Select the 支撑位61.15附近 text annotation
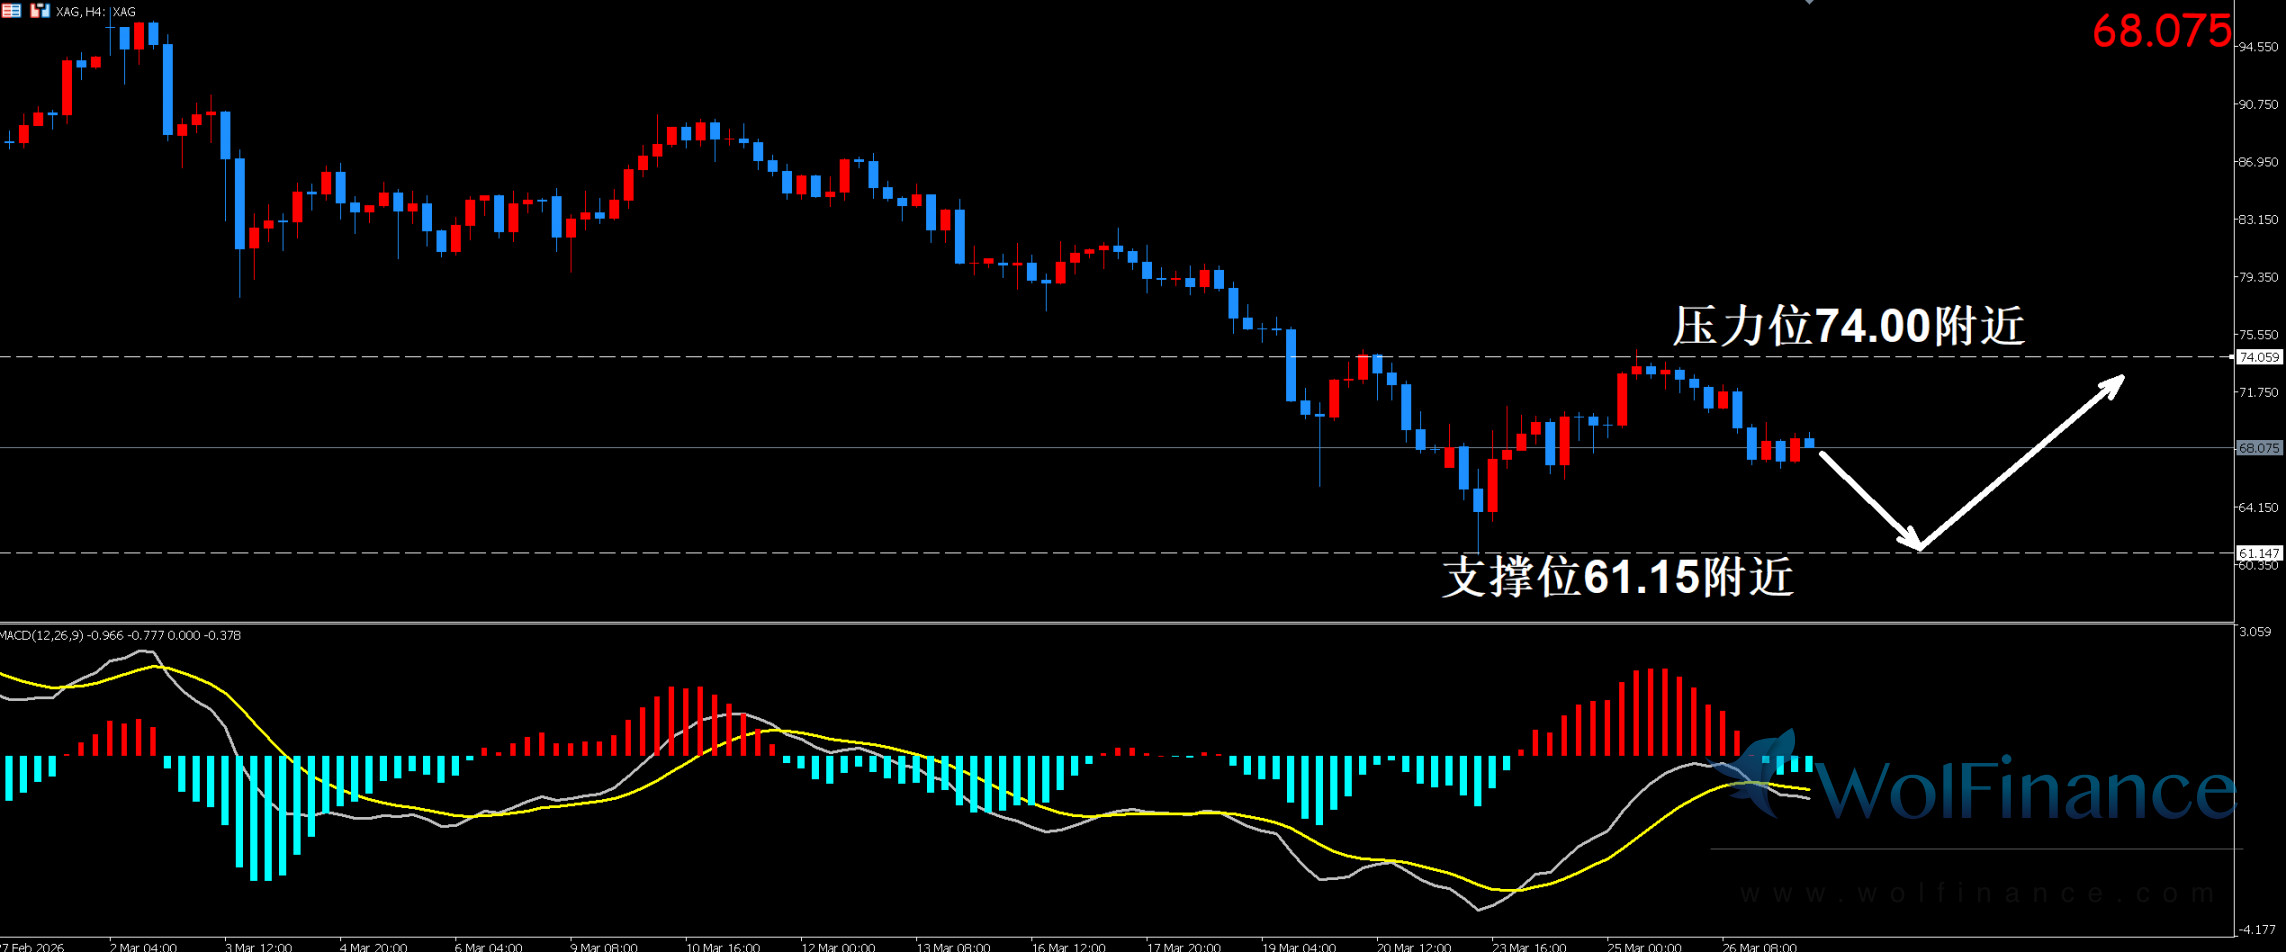2286x952 pixels. 1617,577
